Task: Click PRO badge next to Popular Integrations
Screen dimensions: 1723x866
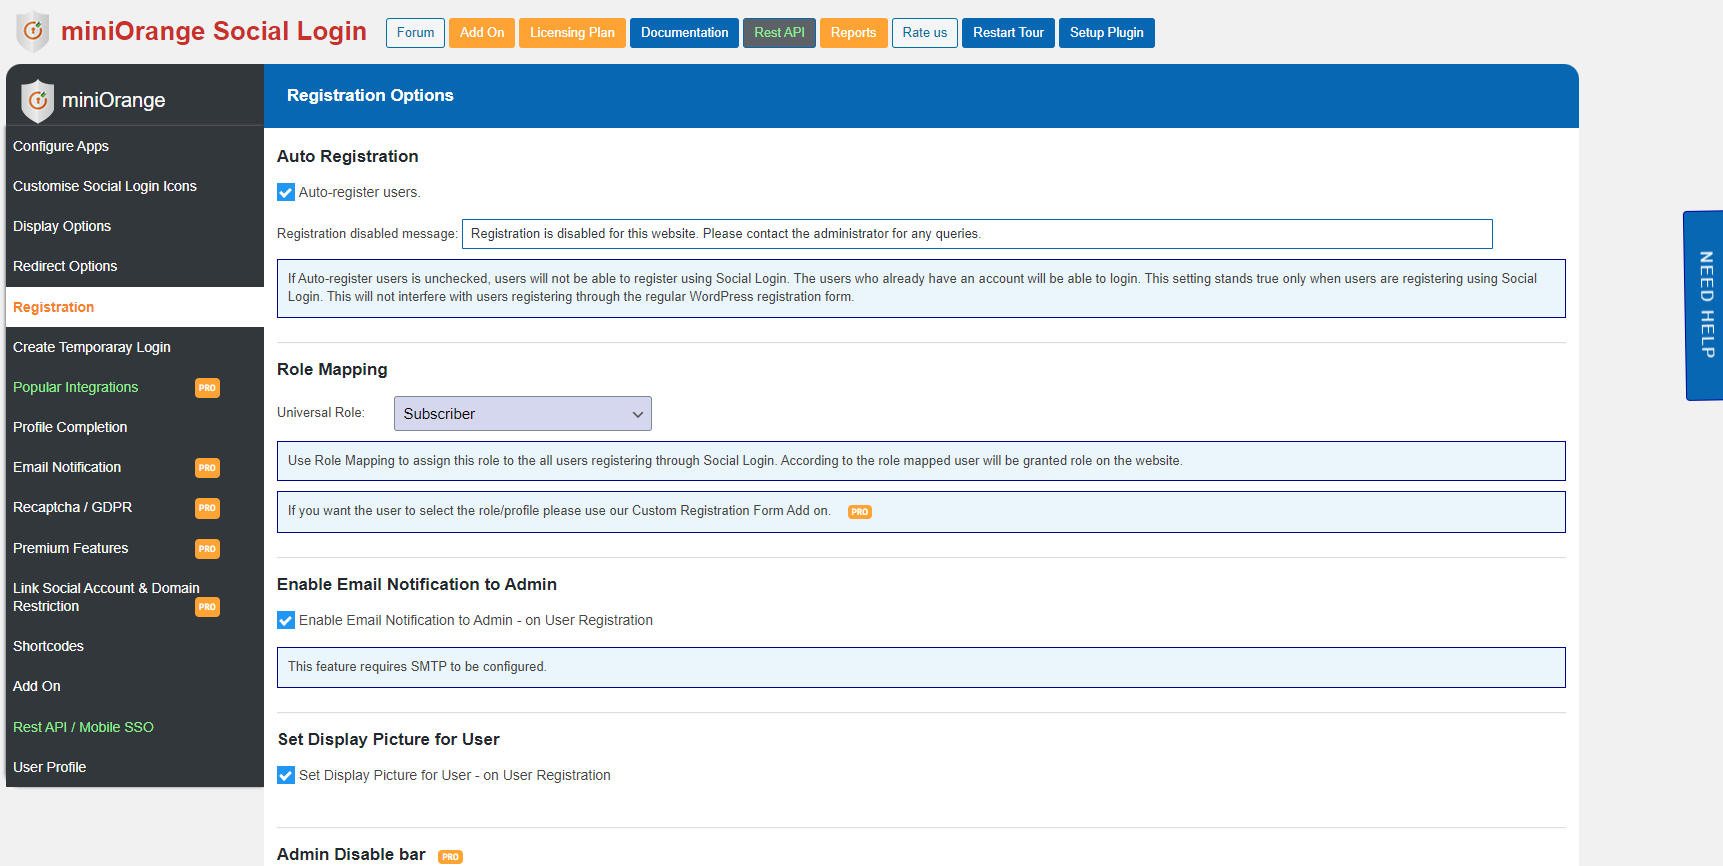Action: [x=207, y=388]
